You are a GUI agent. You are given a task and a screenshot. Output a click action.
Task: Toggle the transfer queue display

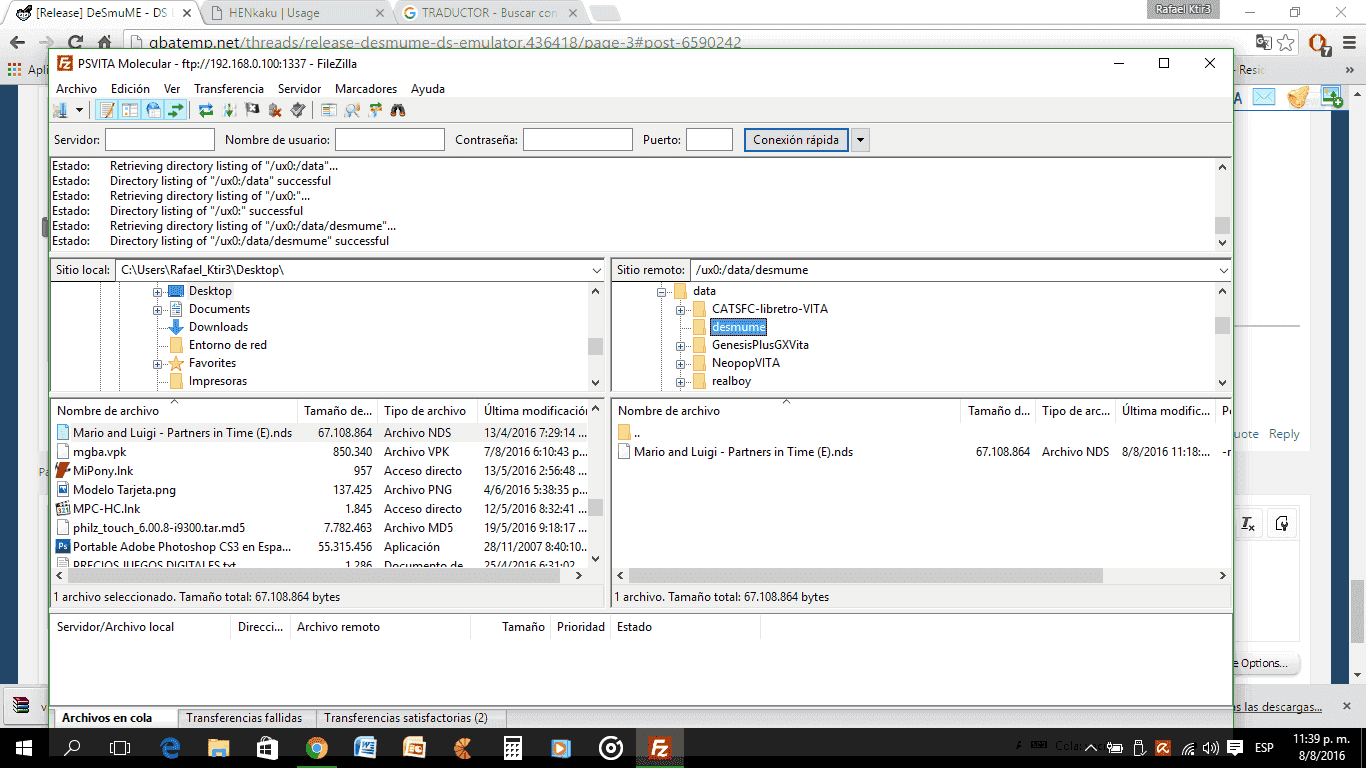(x=176, y=110)
